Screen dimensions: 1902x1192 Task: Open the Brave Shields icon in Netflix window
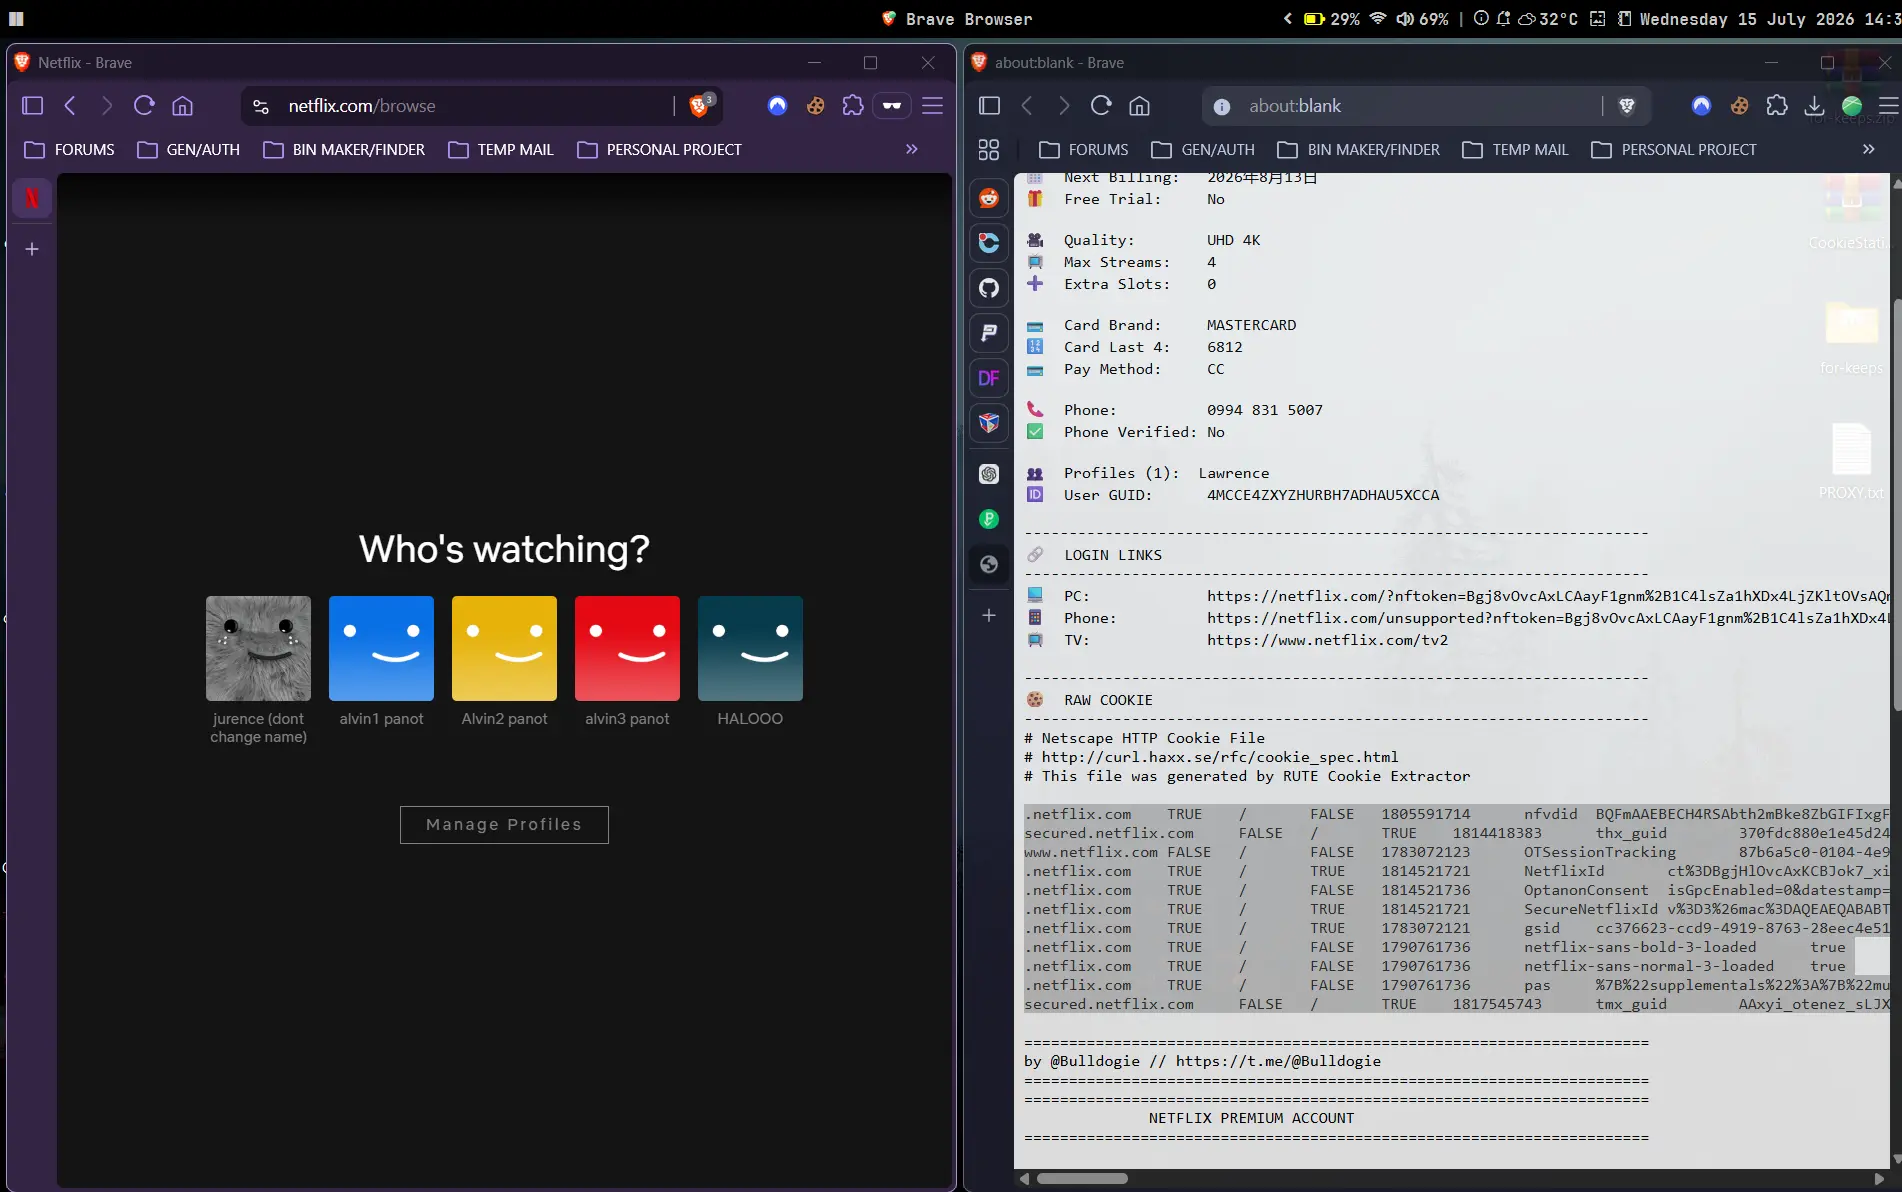(x=700, y=105)
